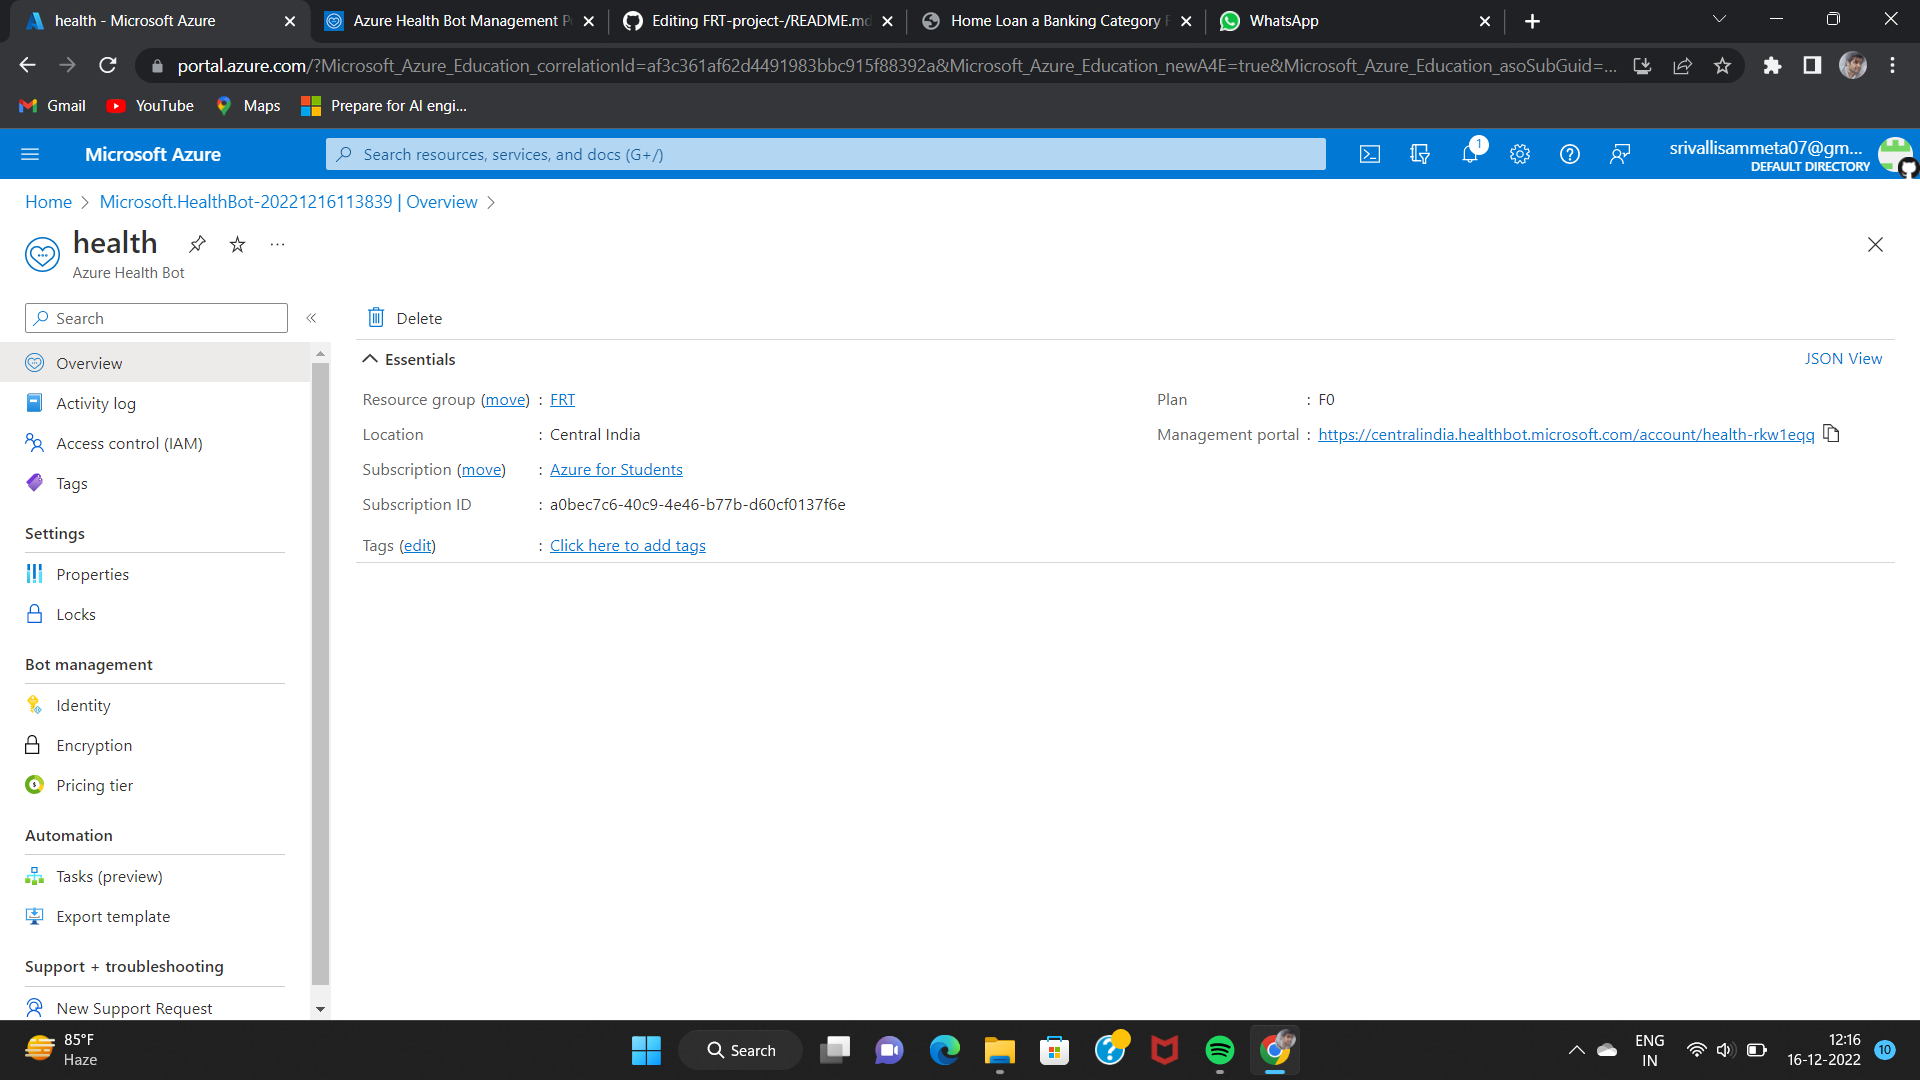Collapse the Essentials section

370,358
